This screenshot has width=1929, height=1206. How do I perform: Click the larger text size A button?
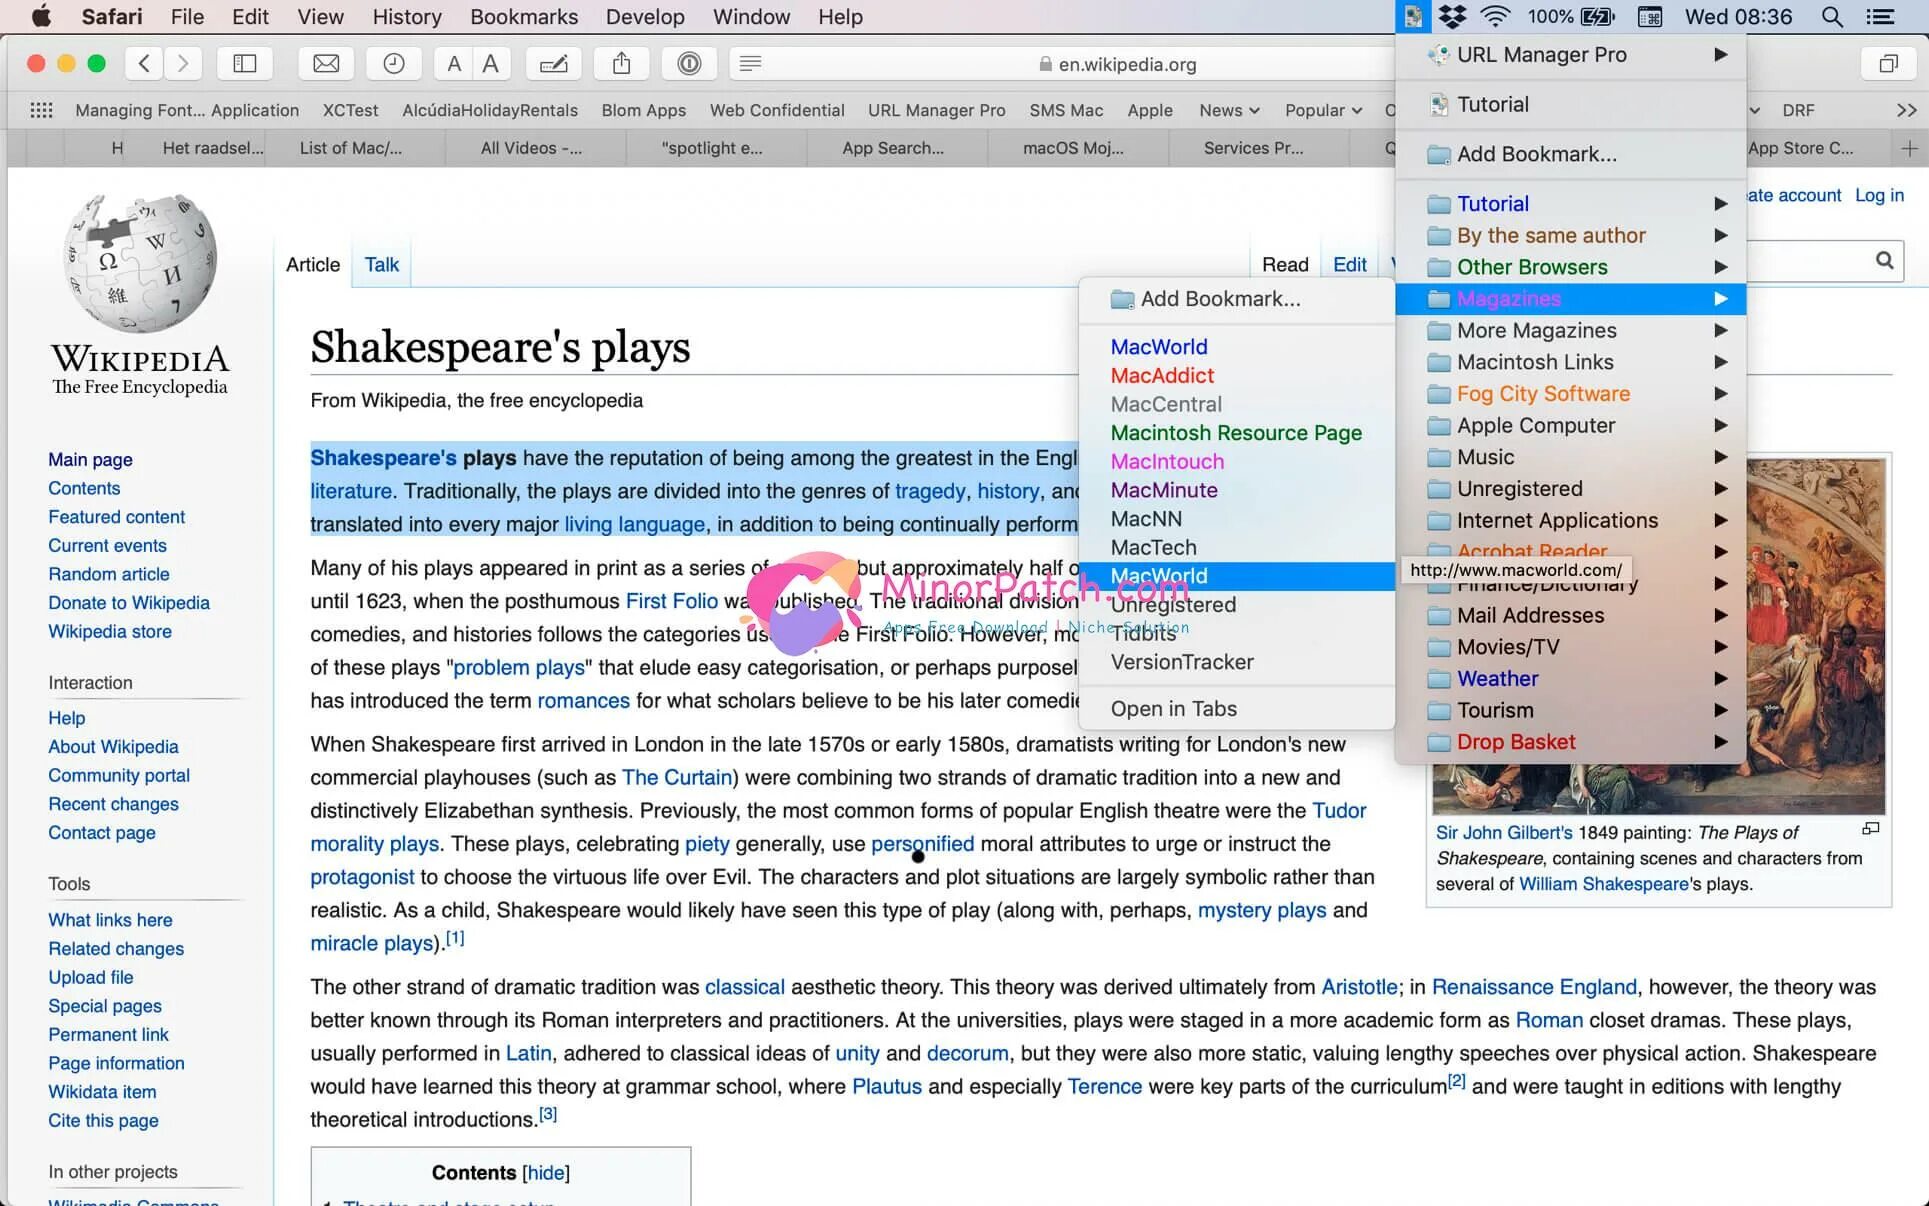(x=490, y=64)
